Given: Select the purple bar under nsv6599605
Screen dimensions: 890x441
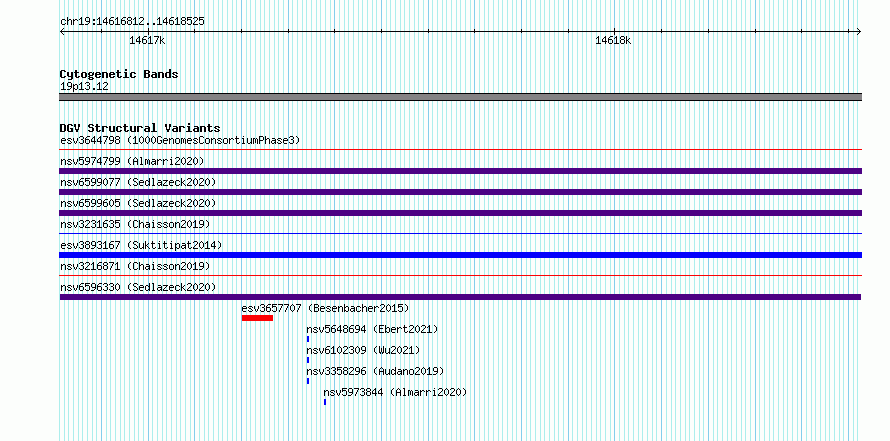Looking at the screenshot, I should click(x=460, y=213).
